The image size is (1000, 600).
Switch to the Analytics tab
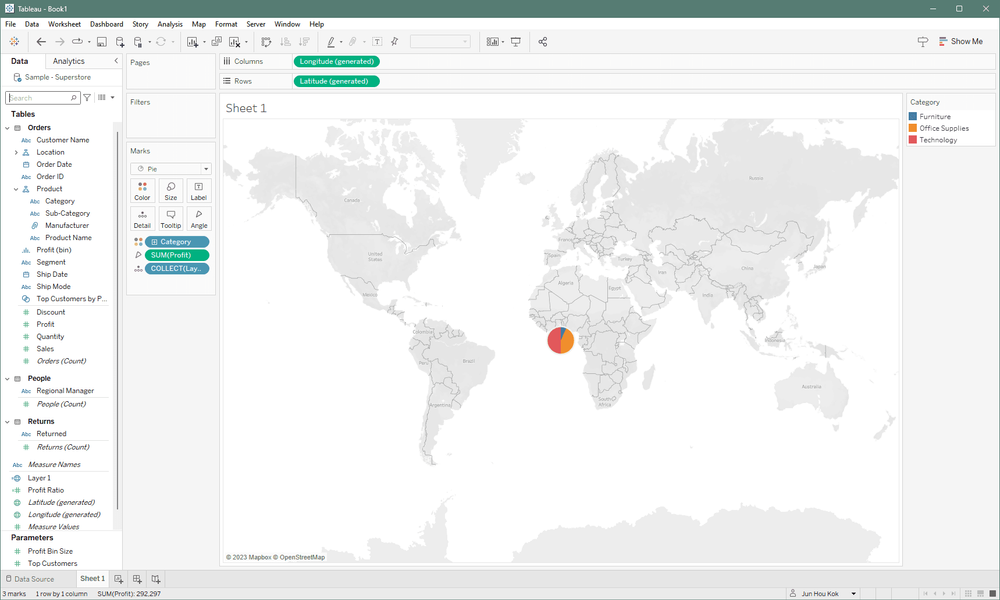(69, 61)
